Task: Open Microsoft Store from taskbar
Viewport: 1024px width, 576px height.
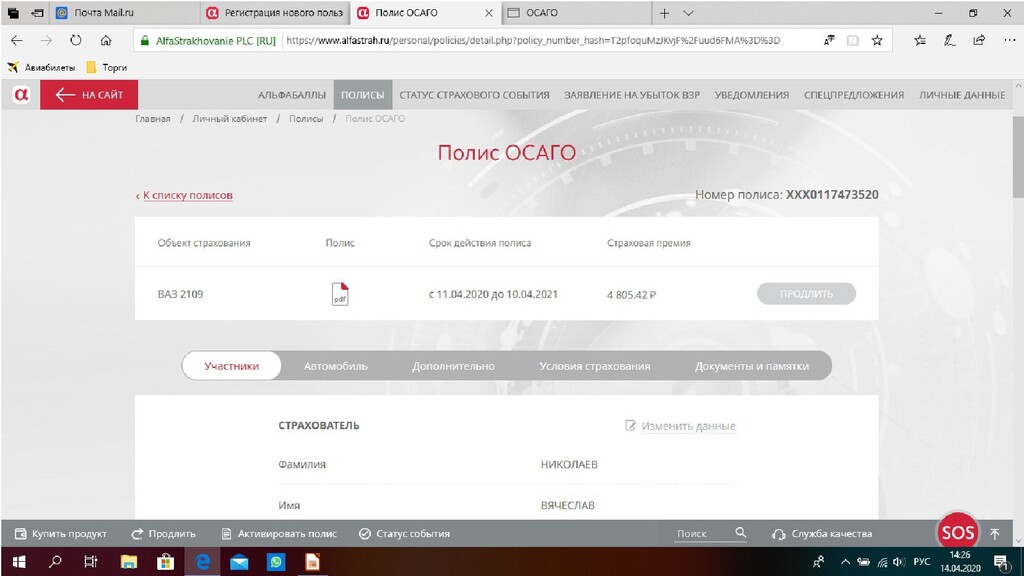Action: point(166,562)
